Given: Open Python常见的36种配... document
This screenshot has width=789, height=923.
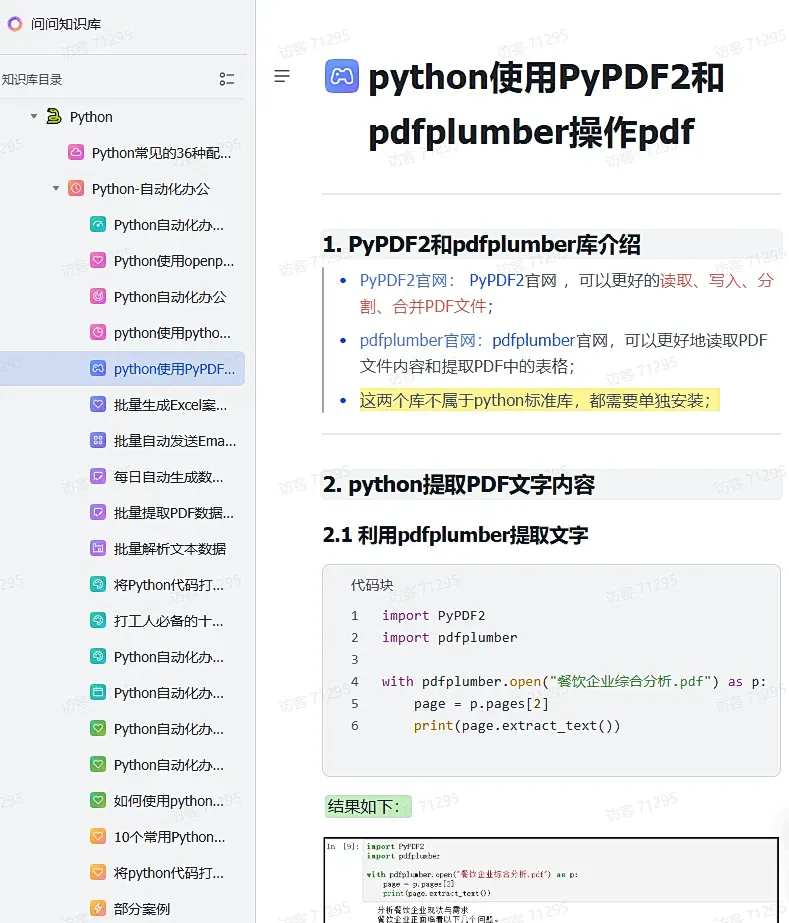Looking at the screenshot, I should (161, 153).
